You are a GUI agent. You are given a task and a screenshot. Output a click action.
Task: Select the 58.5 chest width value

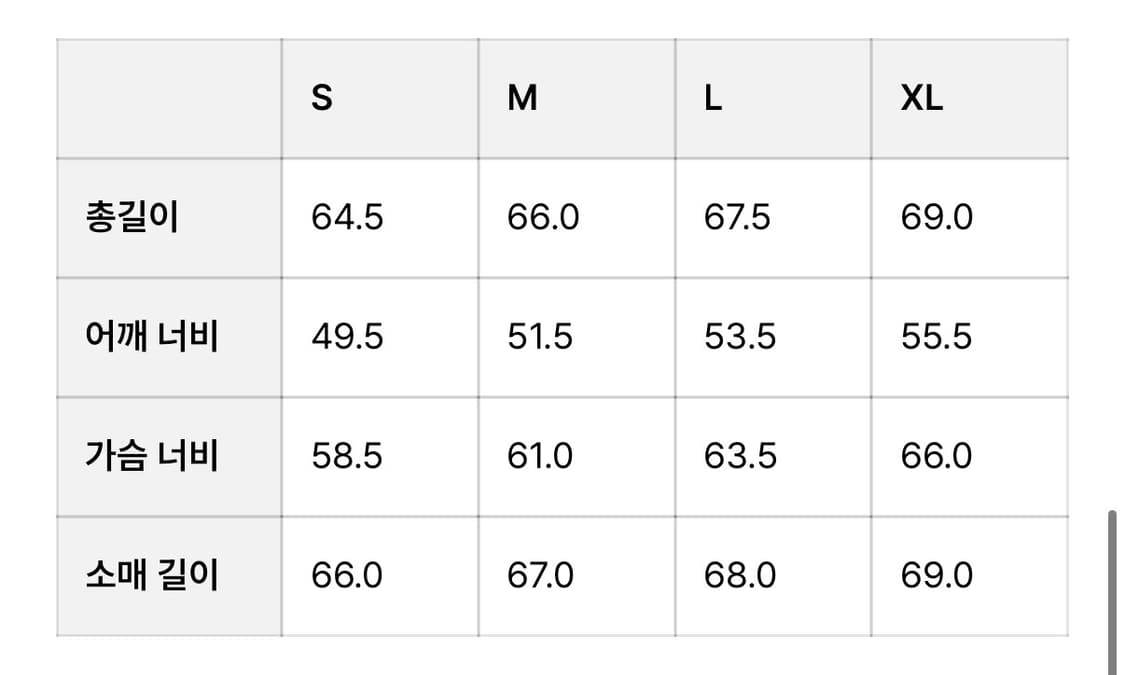pos(347,456)
